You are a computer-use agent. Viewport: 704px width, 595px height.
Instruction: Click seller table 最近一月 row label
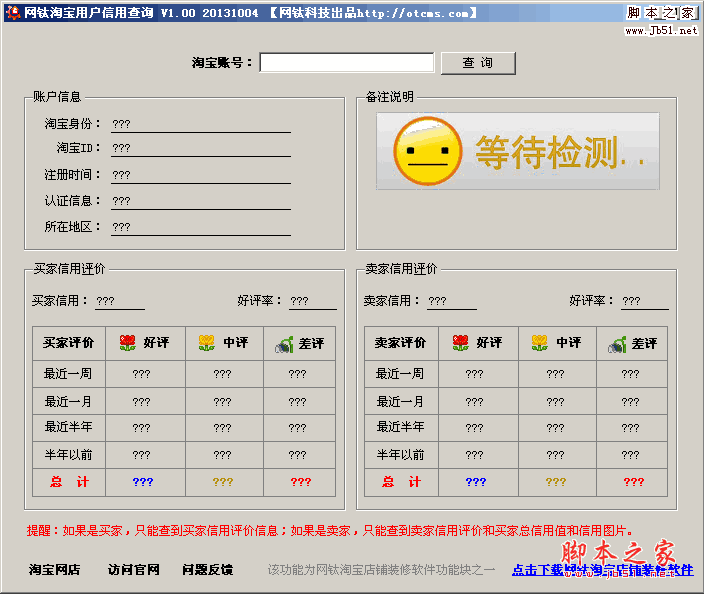click(400, 401)
